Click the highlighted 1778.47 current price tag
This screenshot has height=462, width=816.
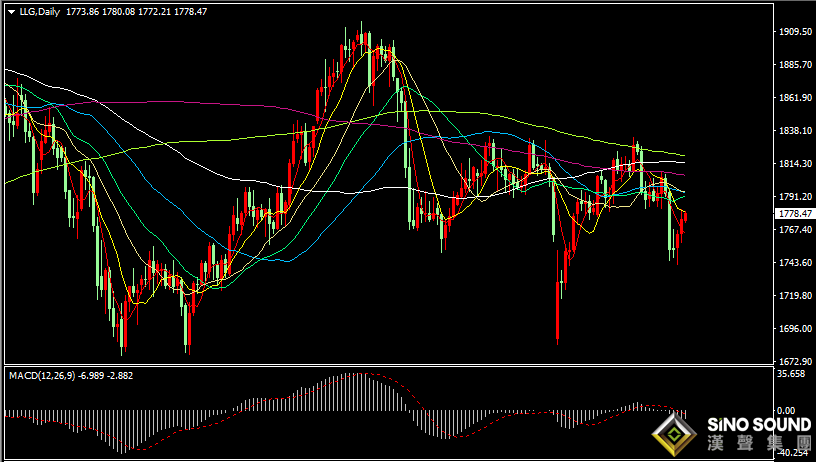794,214
